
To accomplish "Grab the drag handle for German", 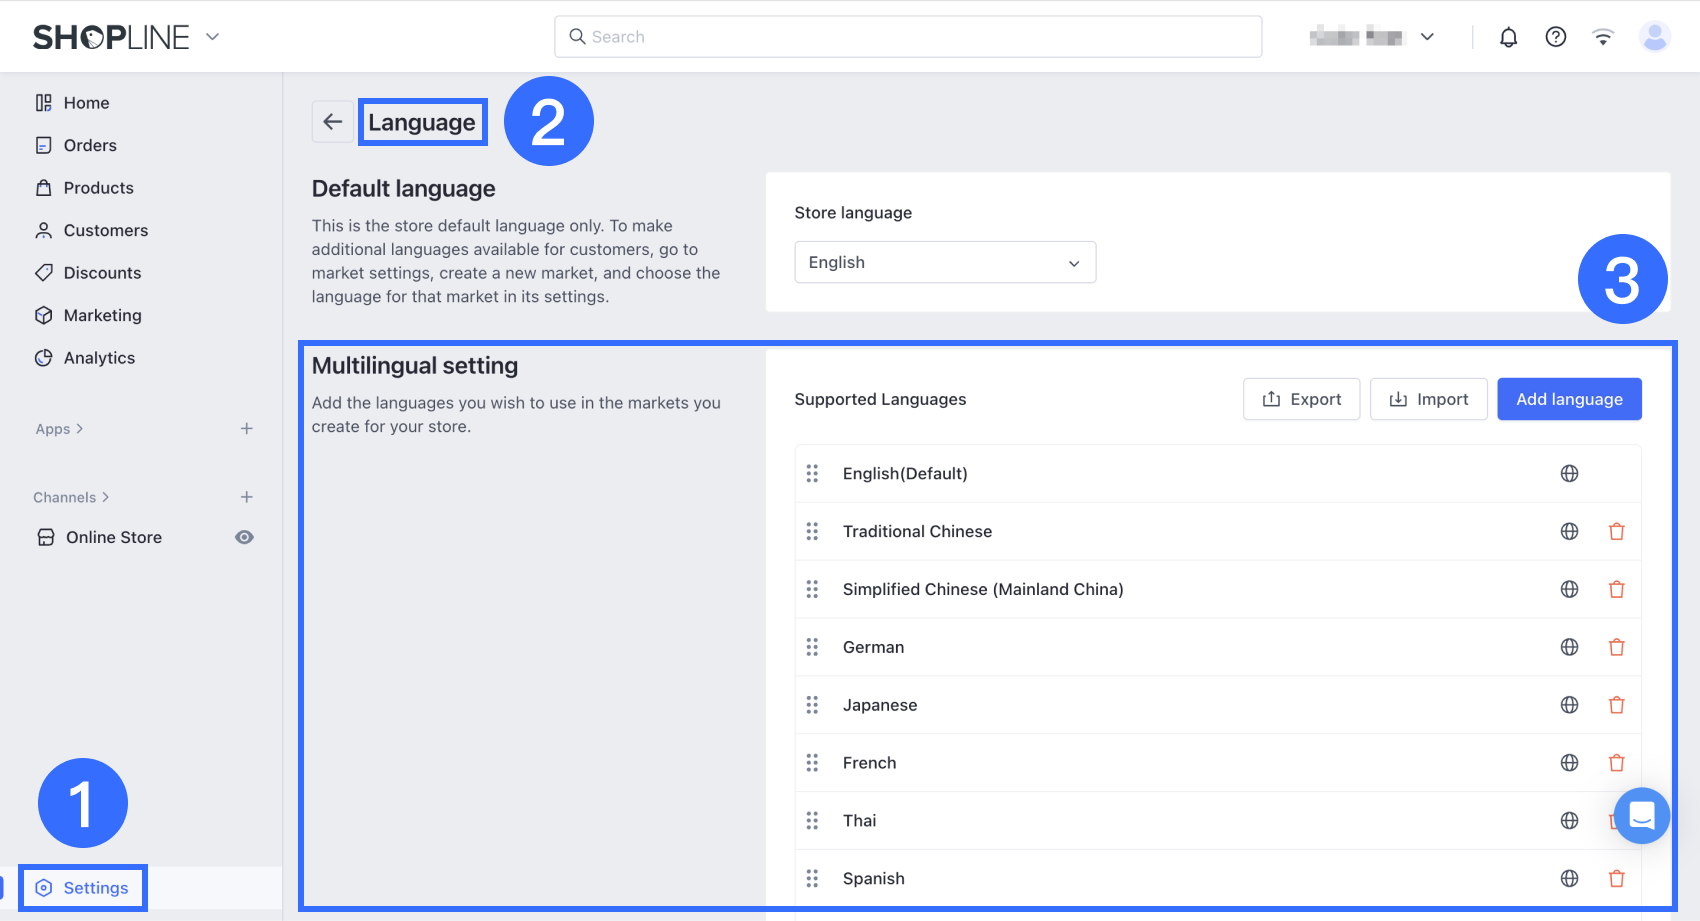I will (812, 648).
